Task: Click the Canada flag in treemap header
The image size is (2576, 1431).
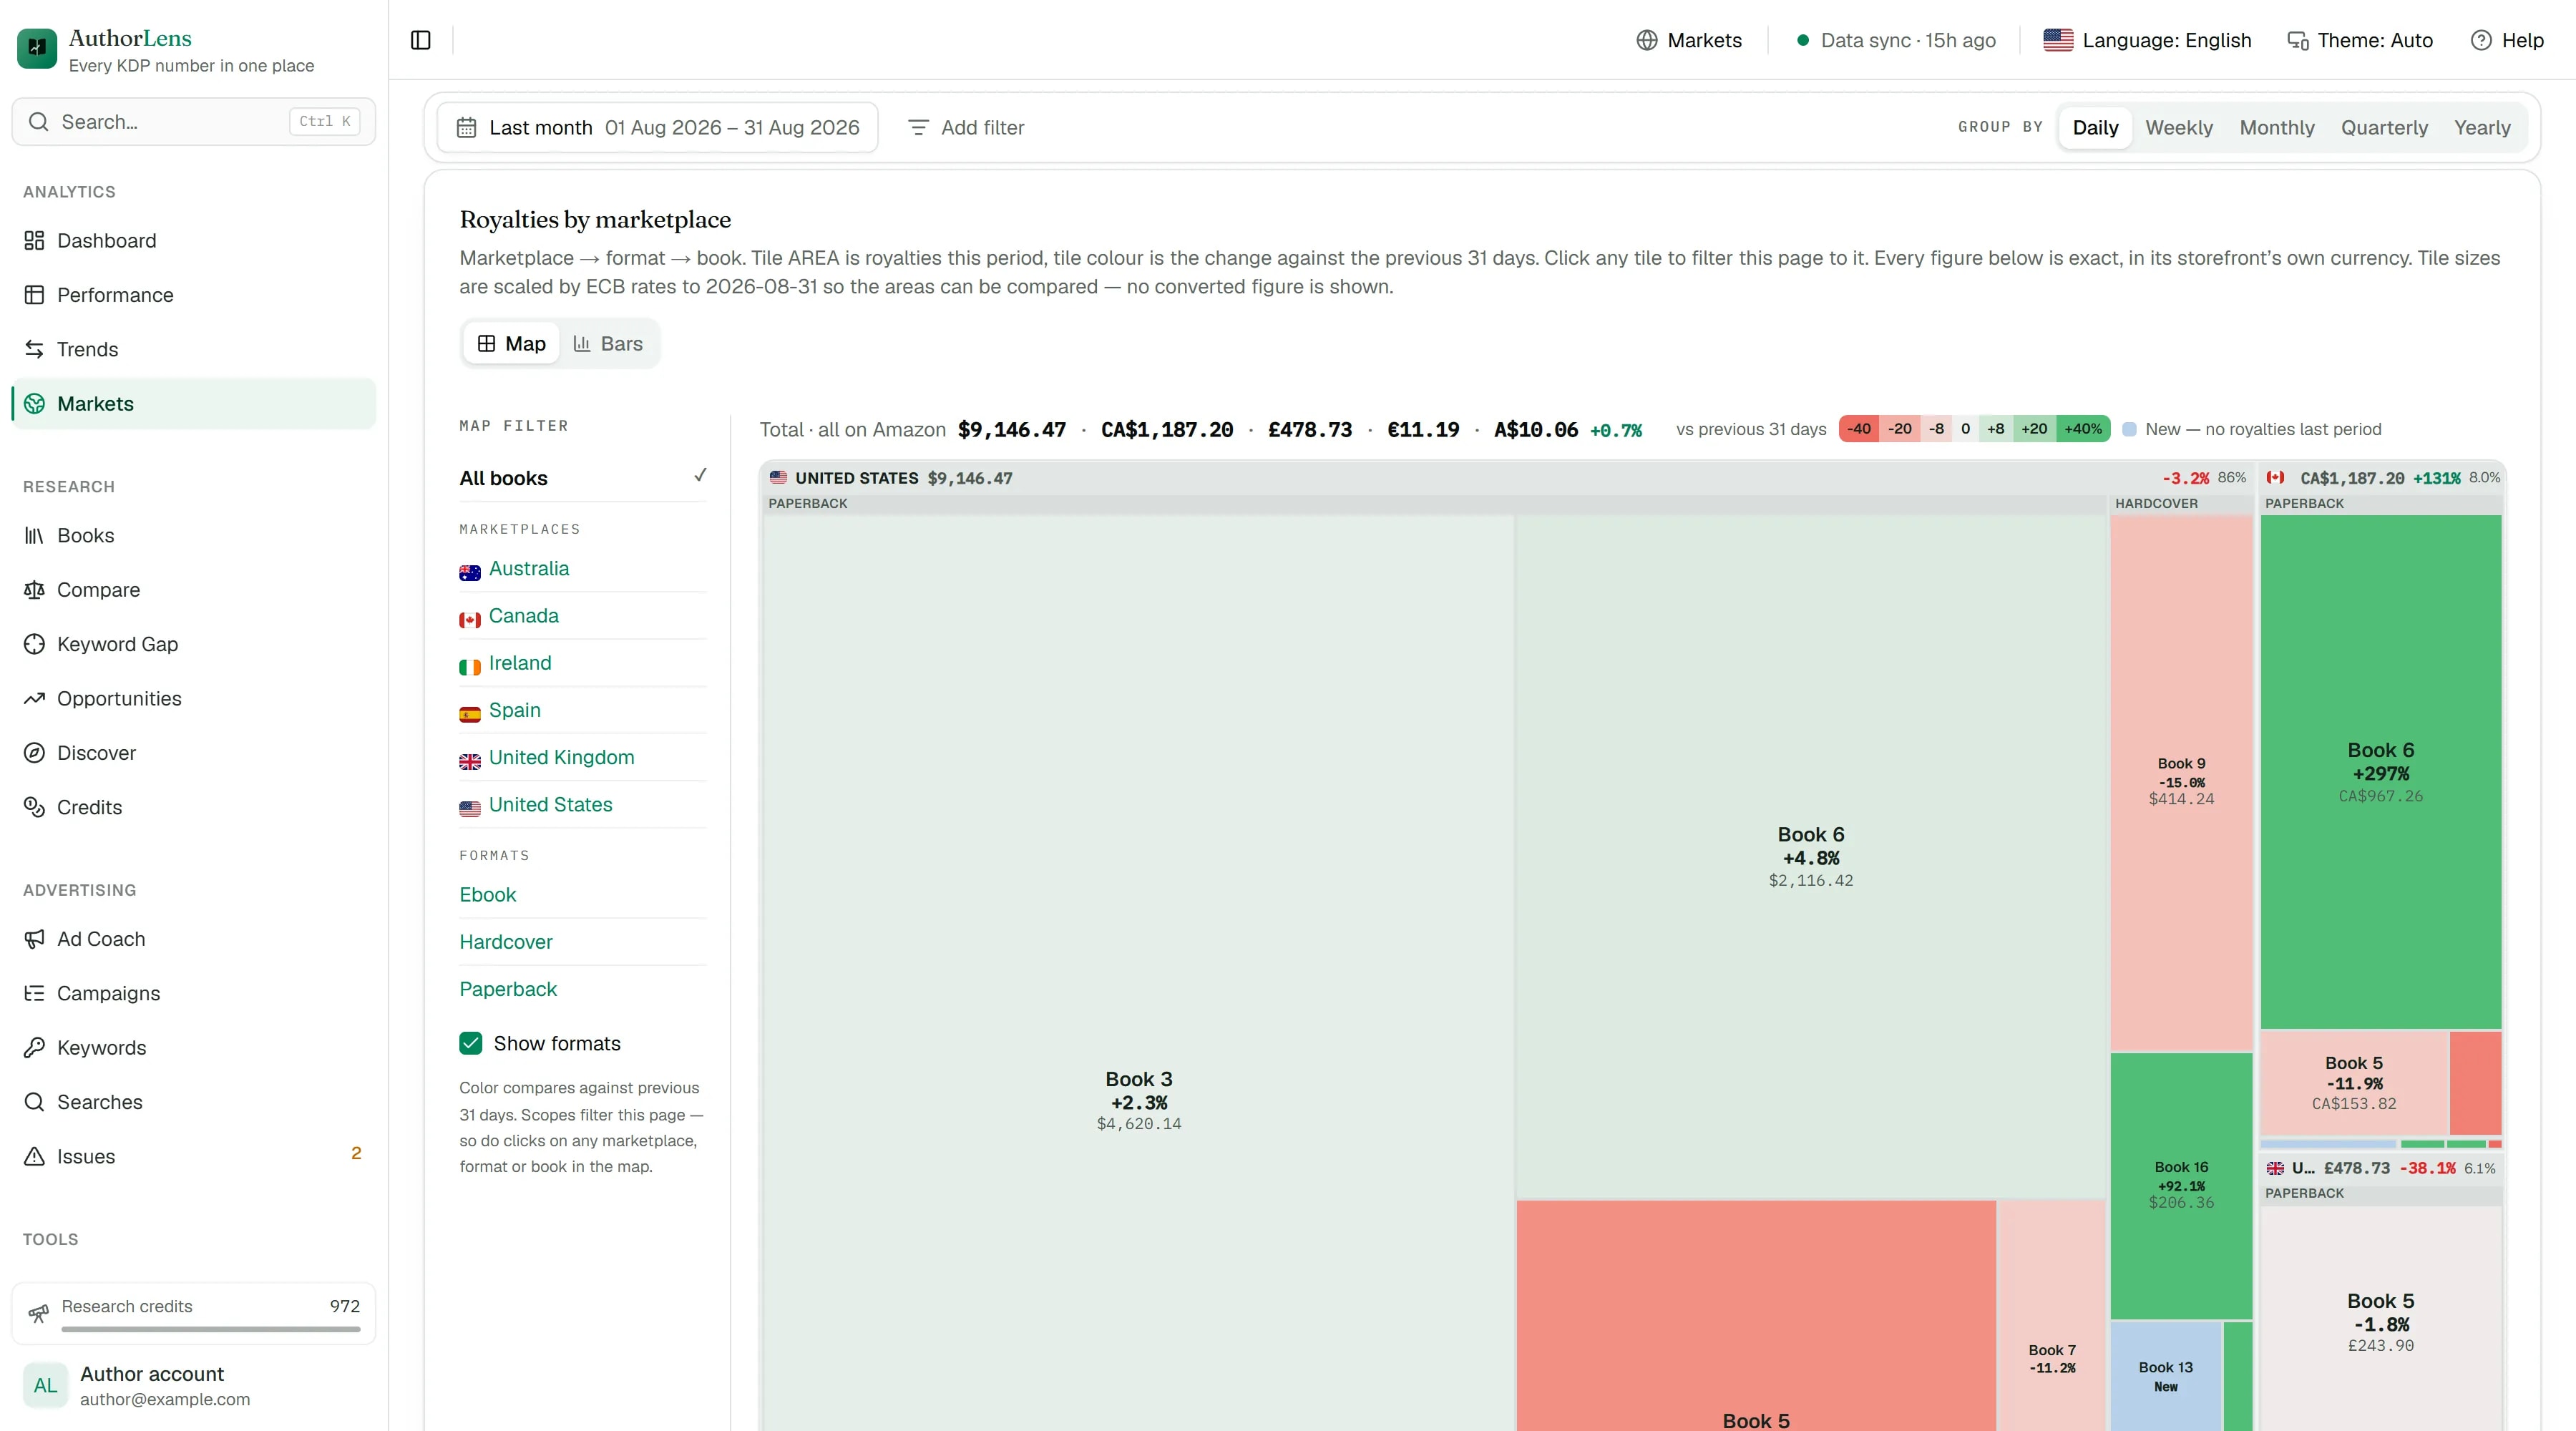Action: pyautogui.click(x=2275, y=478)
